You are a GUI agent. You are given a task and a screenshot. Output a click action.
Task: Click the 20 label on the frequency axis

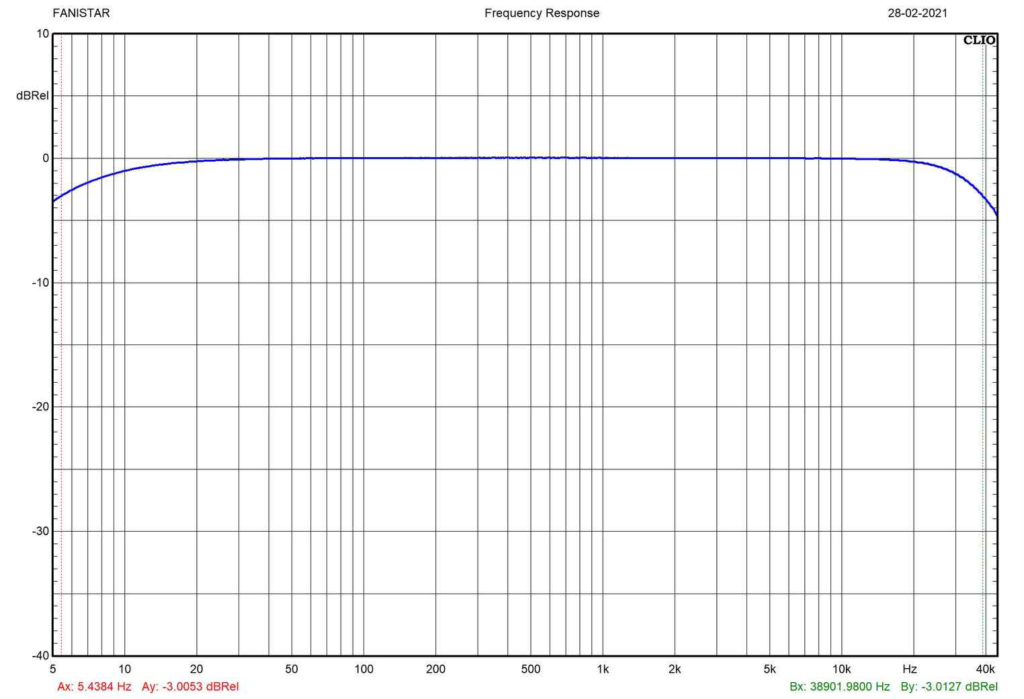tap(197, 669)
